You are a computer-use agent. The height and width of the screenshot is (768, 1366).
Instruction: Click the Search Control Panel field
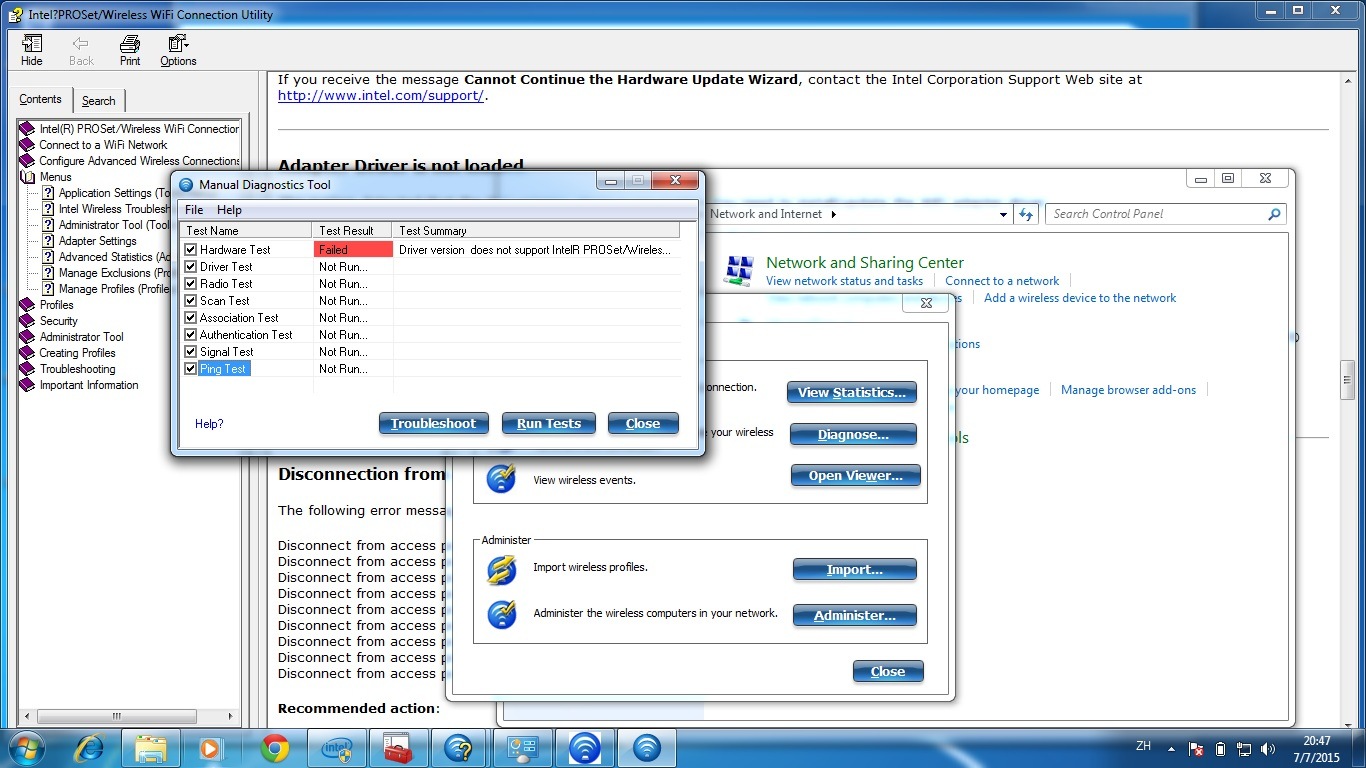point(1165,214)
